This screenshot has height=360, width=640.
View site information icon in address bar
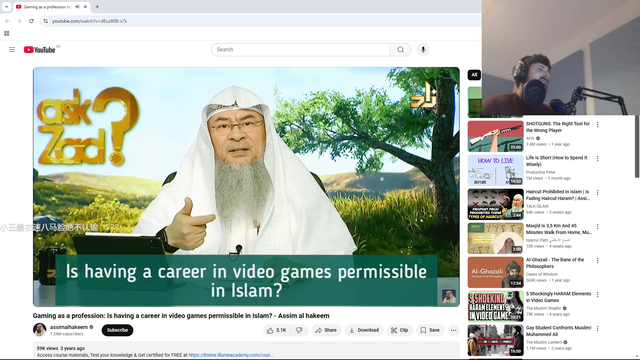[x=46, y=21]
